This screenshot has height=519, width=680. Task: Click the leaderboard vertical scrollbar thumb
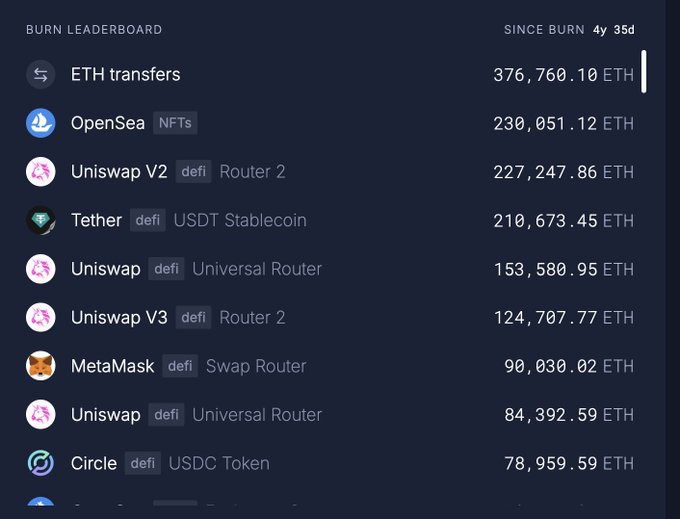pos(644,71)
